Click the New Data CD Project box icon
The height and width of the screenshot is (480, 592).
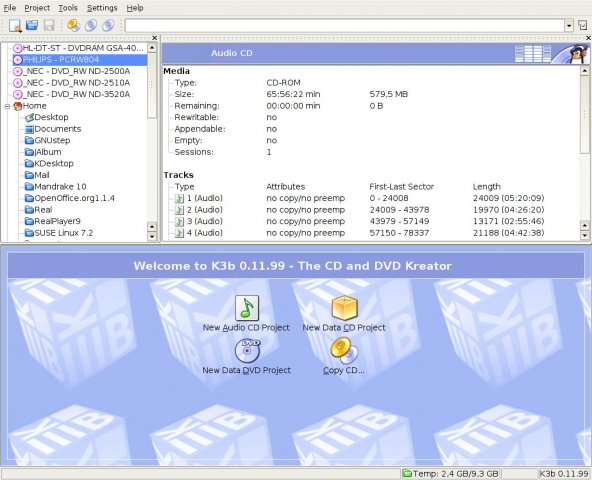(344, 308)
